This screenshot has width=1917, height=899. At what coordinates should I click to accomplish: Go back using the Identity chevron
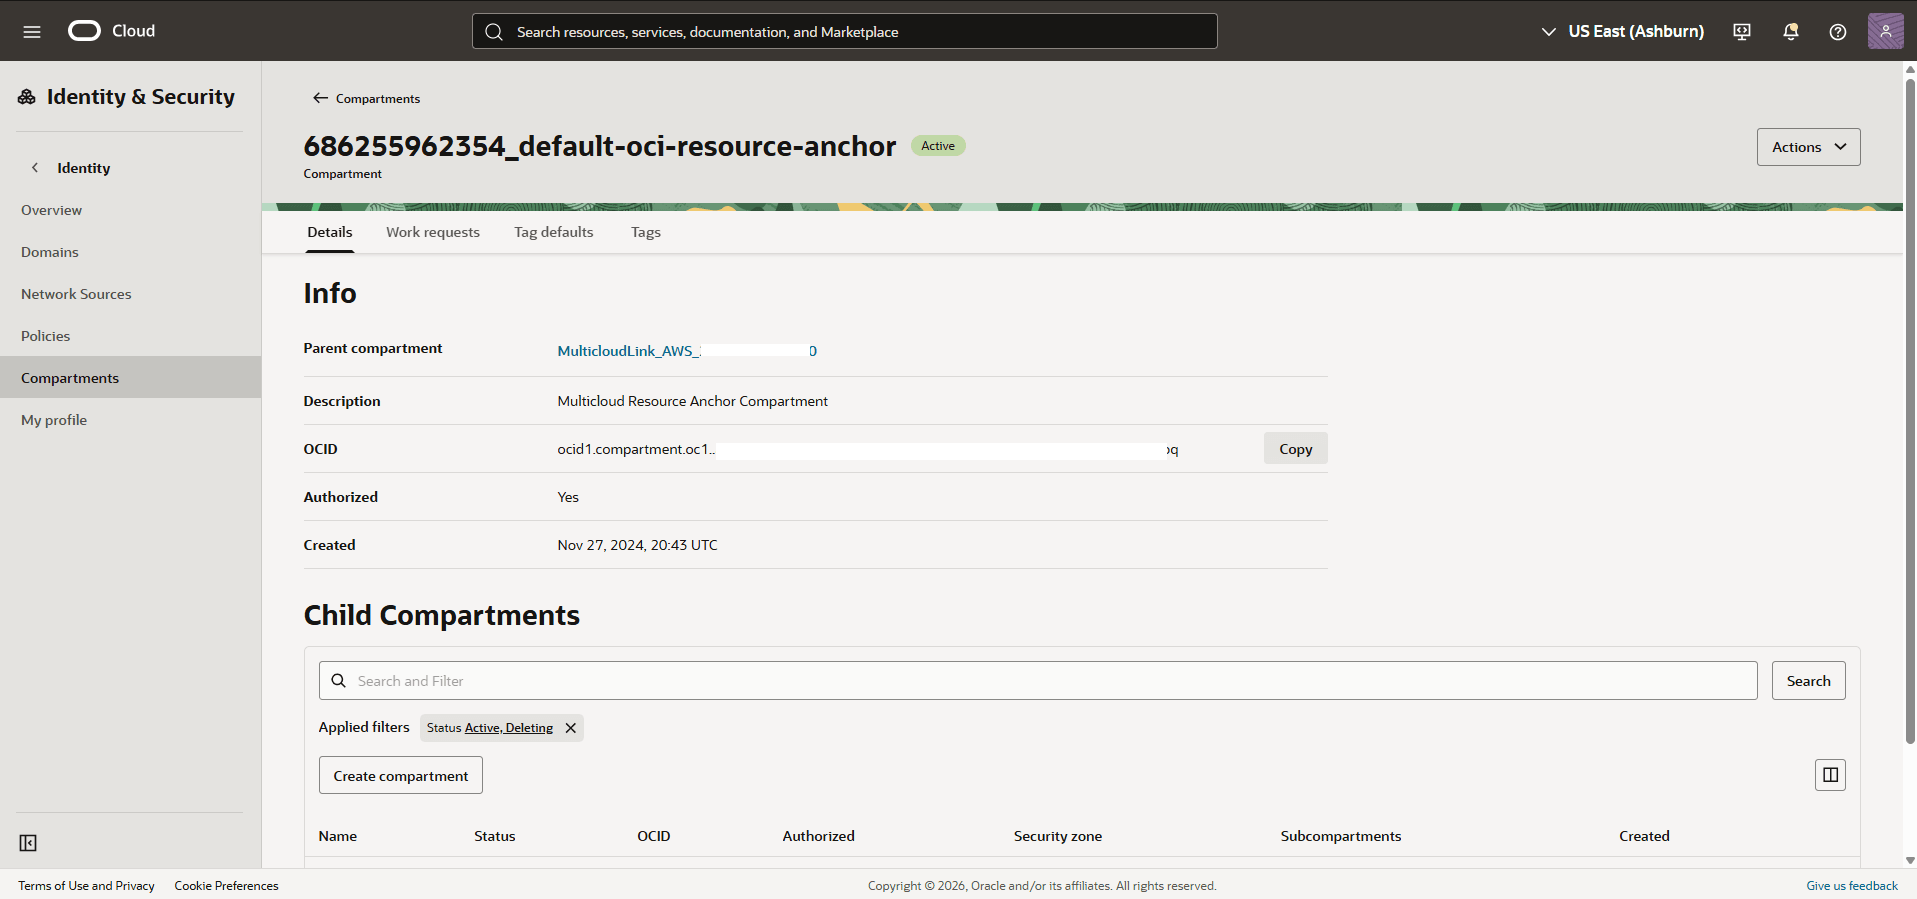coord(35,168)
